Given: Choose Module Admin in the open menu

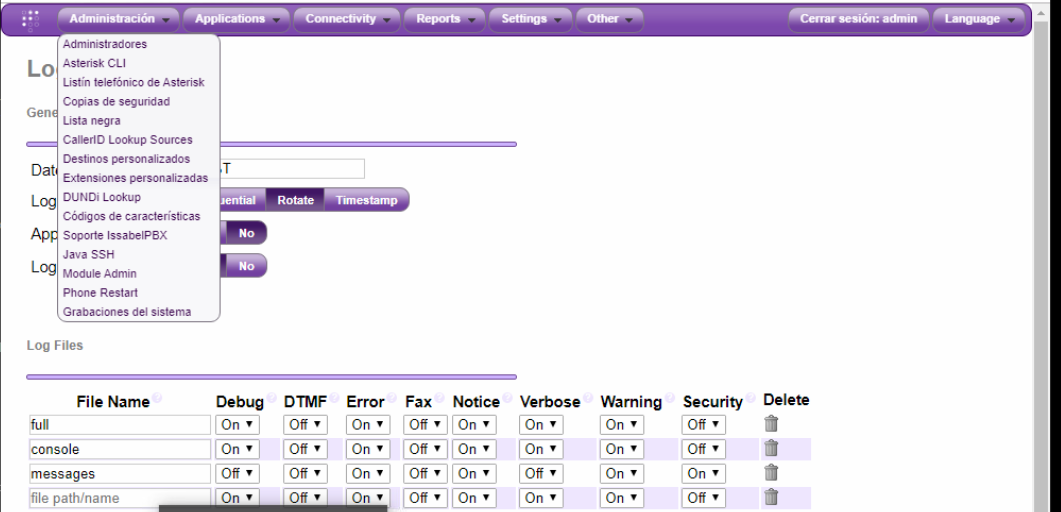Looking at the screenshot, I should pyautogui.click(x=100, y=273).
